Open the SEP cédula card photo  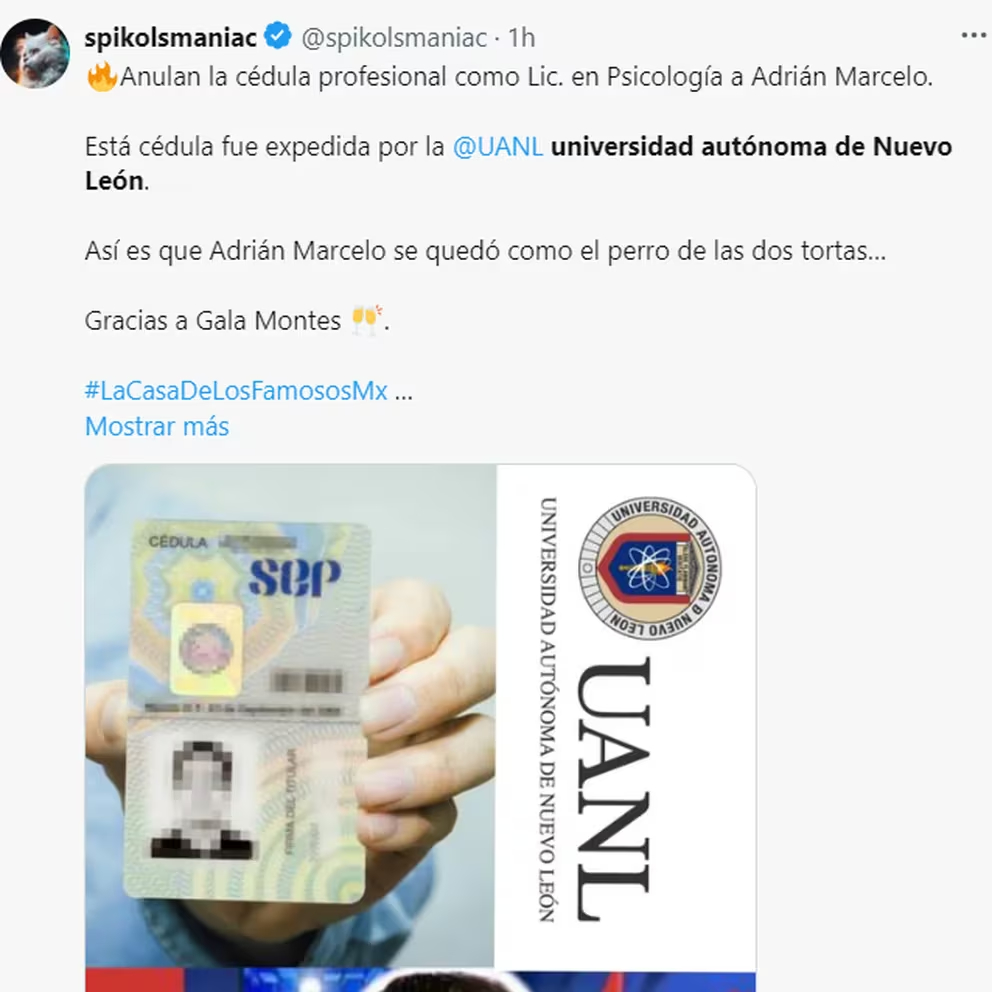(290, 715)
